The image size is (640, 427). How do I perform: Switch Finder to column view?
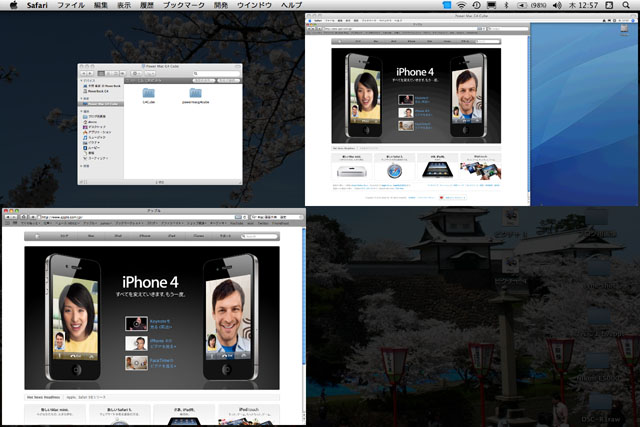pos(115,73)
